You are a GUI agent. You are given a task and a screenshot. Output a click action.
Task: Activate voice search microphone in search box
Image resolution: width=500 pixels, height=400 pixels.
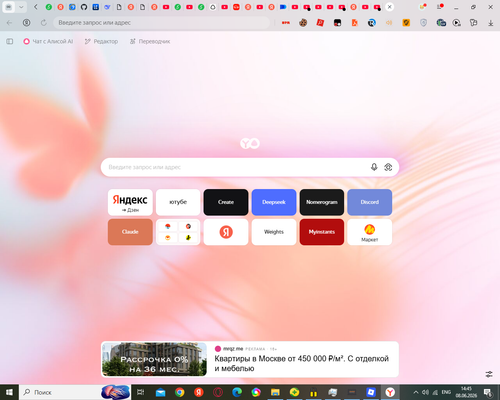[374, 167]
